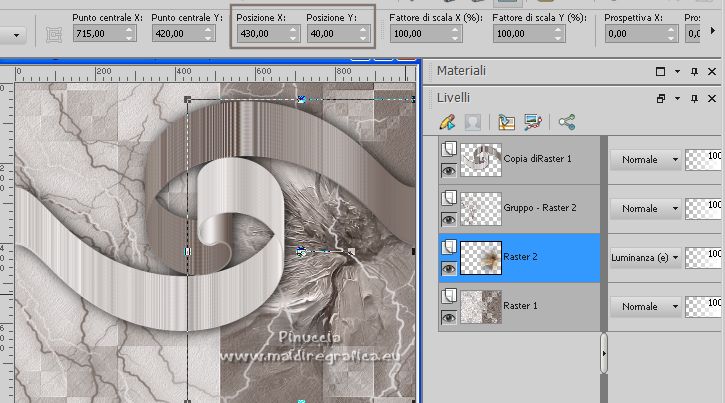This screenshot has width=725, height=403.
Task: Click the pencil edit icon in the Livelli toolbar
Action: point(447,122)
